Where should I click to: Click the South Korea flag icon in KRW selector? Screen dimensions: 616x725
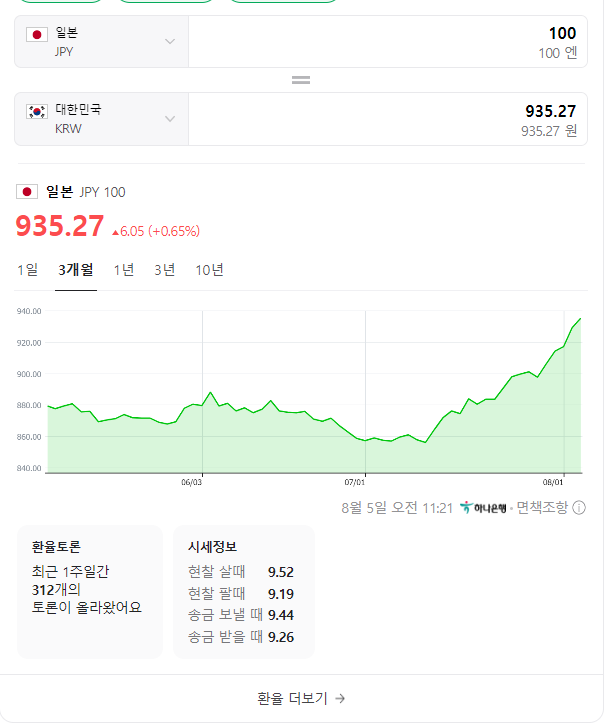(x=38, y=111)
